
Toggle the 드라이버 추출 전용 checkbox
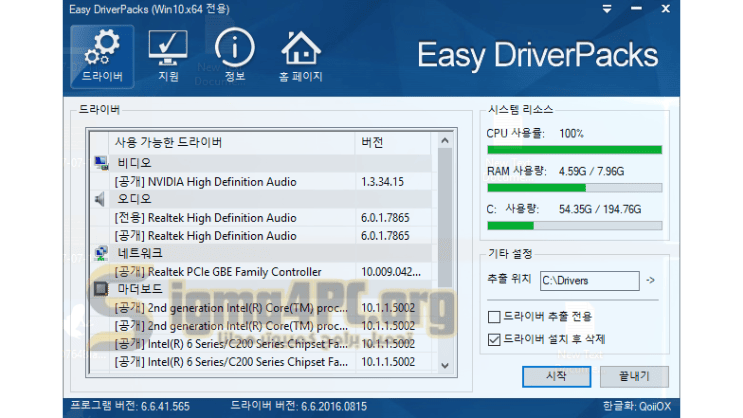click(x=494, y=317)
